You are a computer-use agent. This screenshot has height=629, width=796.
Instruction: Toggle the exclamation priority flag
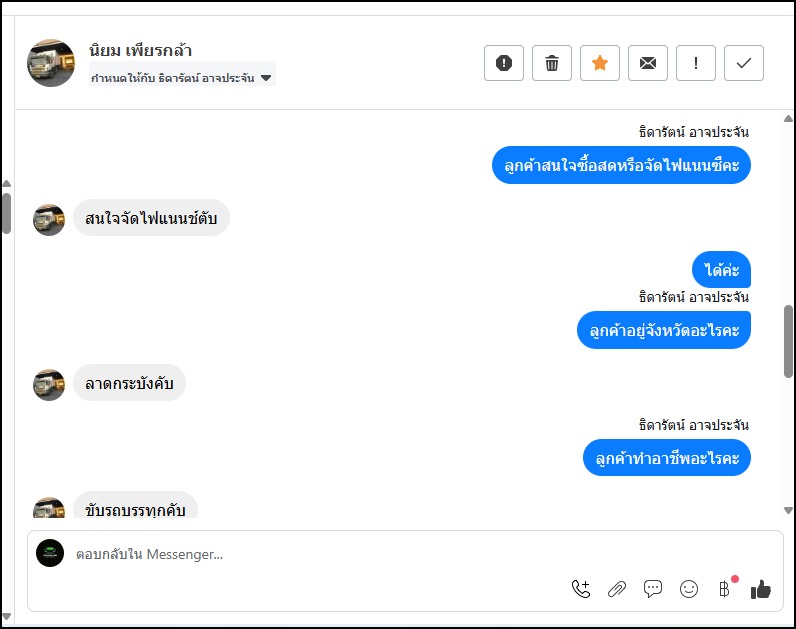696,63
